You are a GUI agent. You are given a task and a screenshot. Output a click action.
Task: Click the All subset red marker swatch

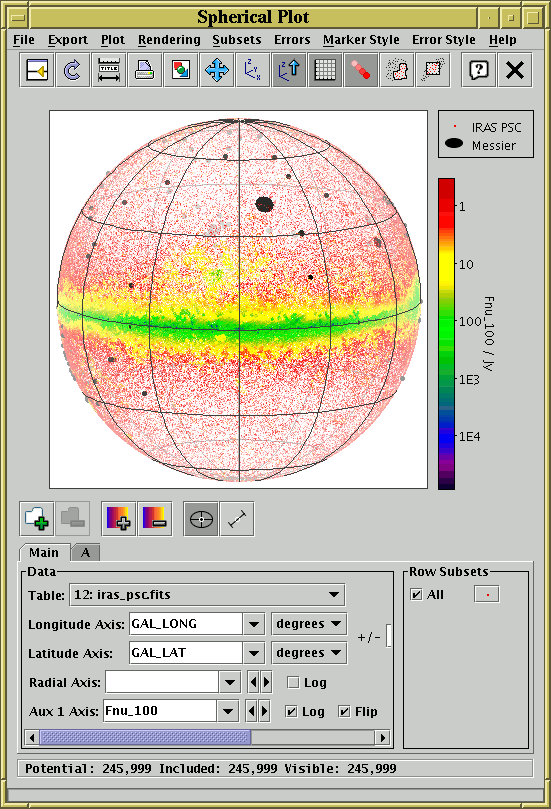pyautogui.click(x=487, y=595)
